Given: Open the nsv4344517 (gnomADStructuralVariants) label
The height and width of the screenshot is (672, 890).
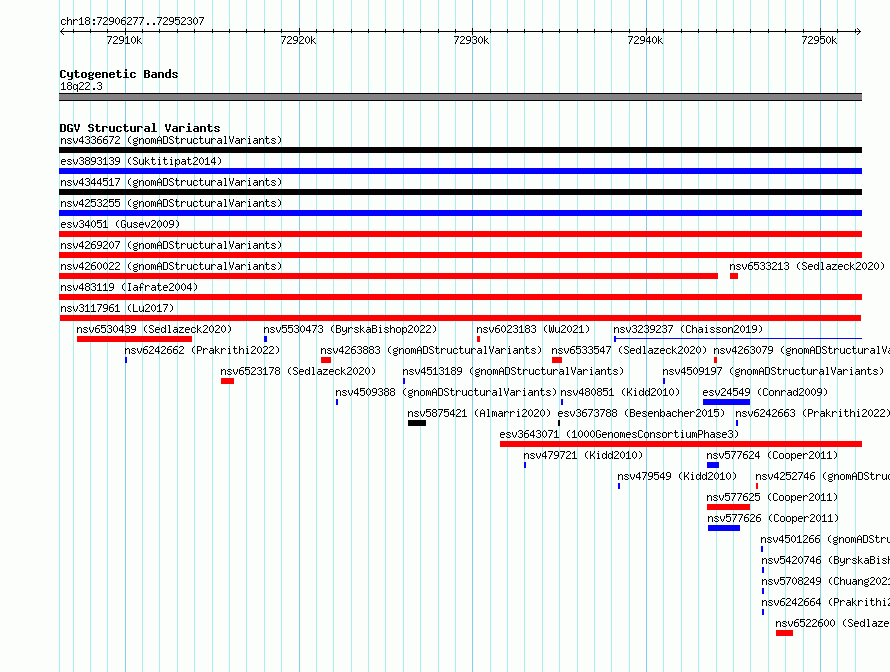Looking at the screenshot, I should [x=171, y=182].
